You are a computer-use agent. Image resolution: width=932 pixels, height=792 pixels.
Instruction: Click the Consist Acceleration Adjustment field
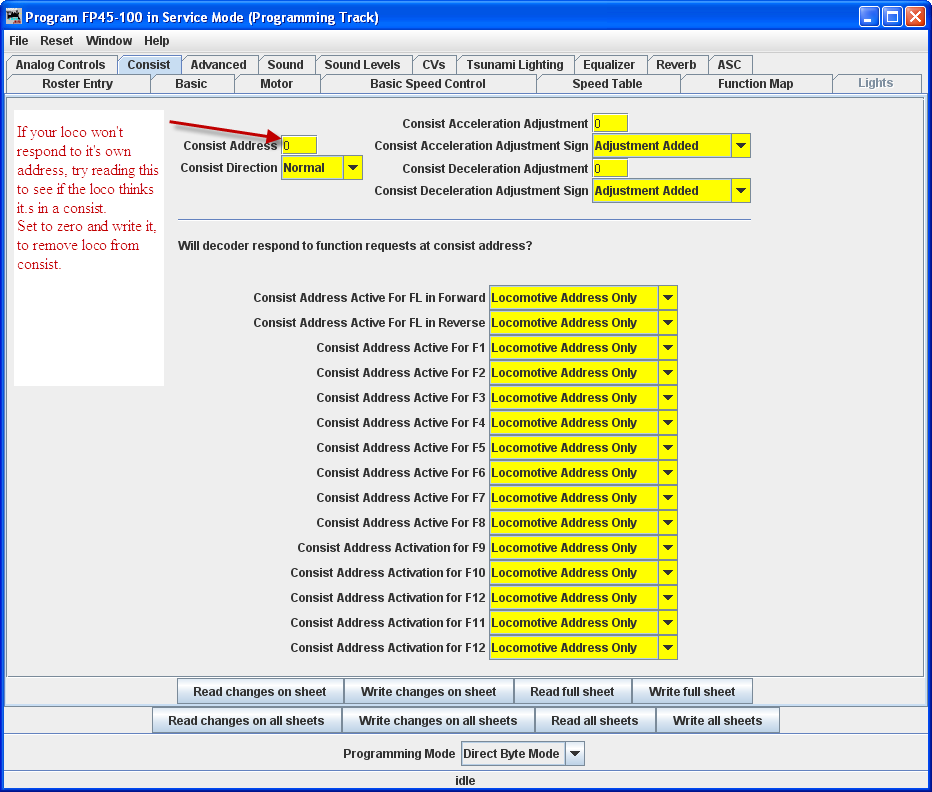tap(610, 124)
